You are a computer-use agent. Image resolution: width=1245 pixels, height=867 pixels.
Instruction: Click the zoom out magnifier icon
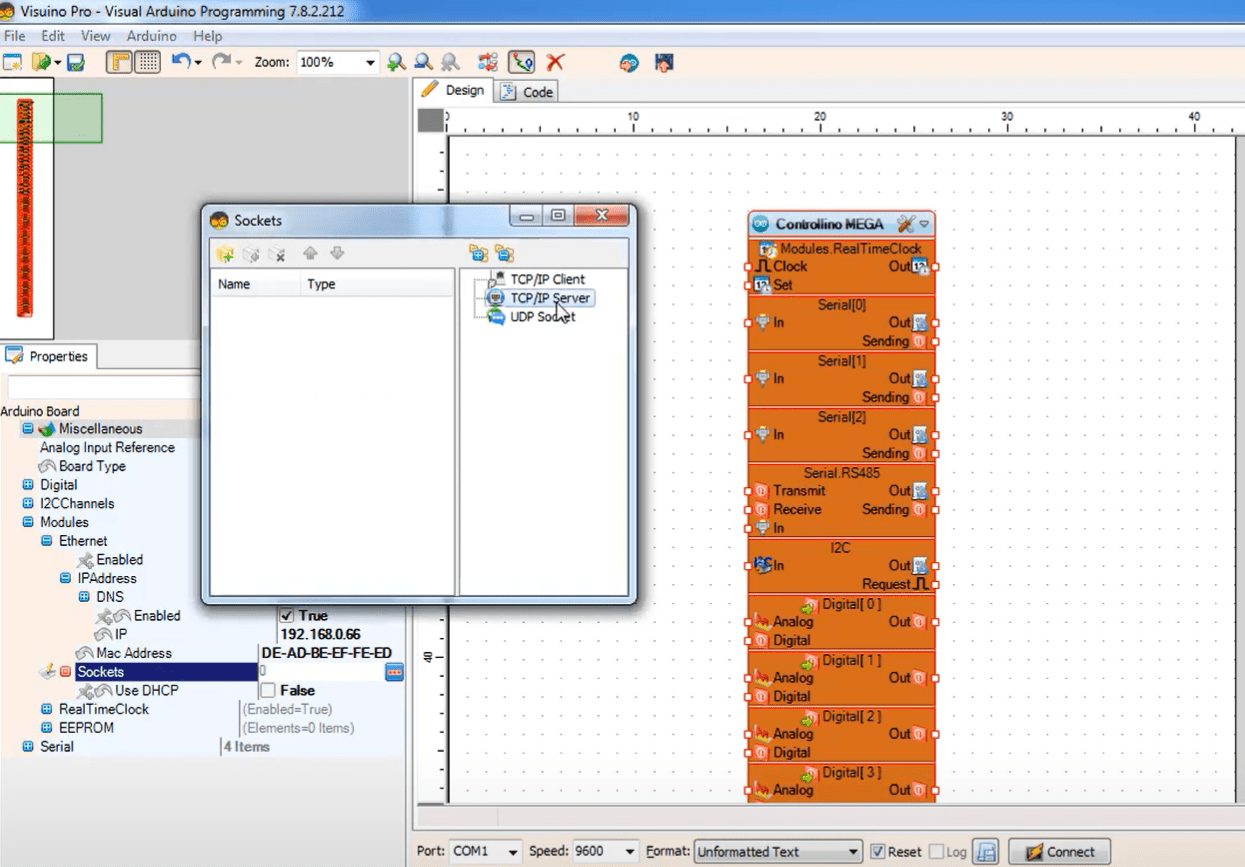point(424,62)
